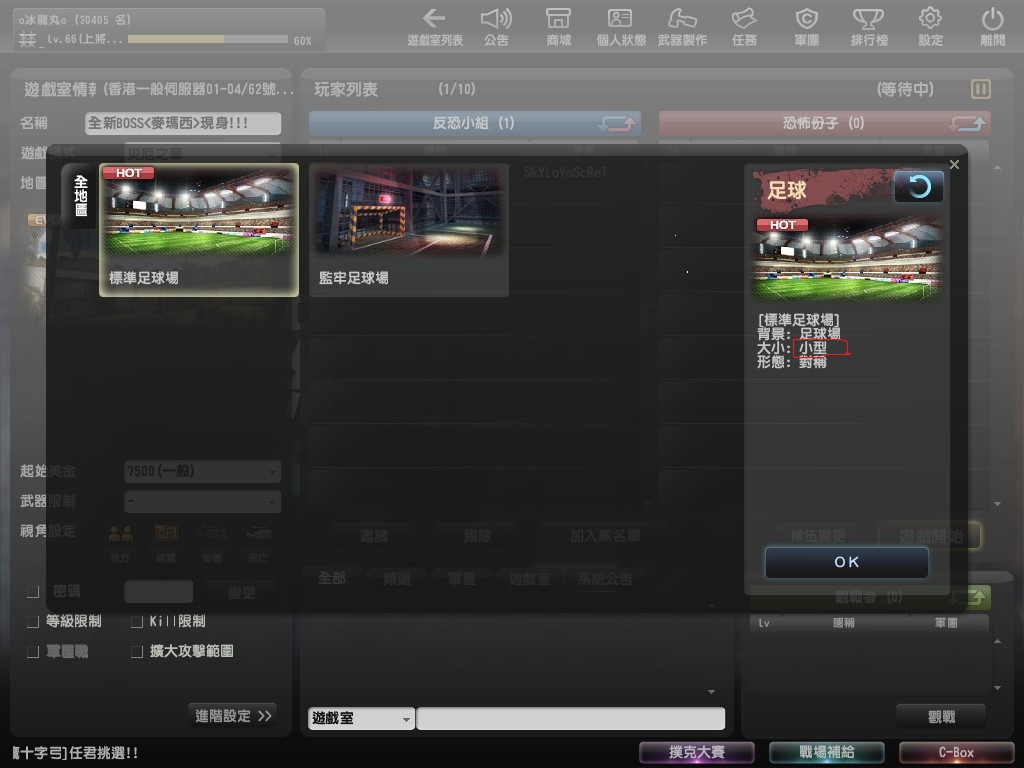Open the 武器製作 weapon crafting icon

(682, 20)
